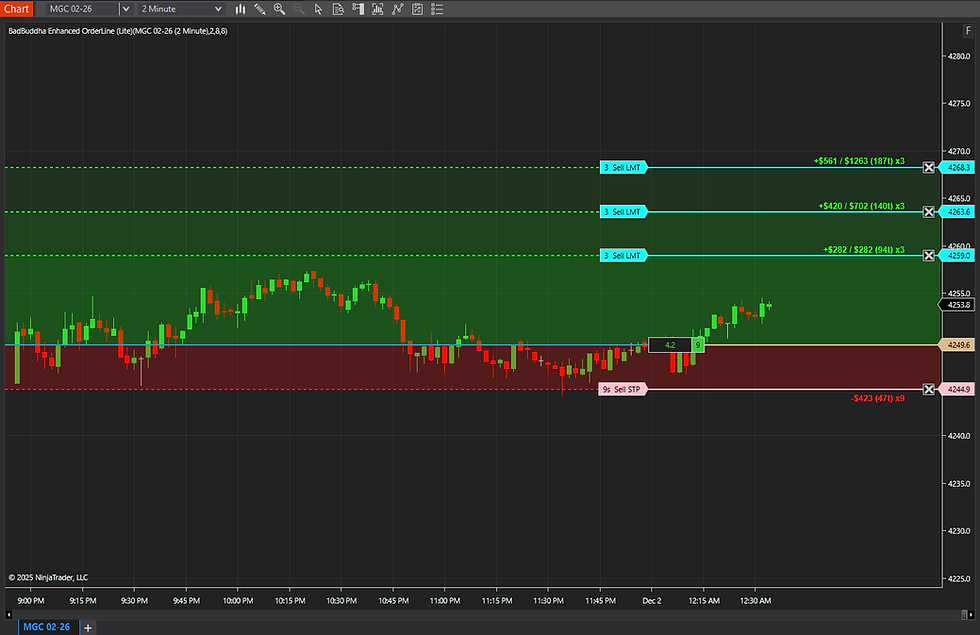Click the 4280.0 price axis label
This screenshot has height=635, width=980.
coord(959,56)
